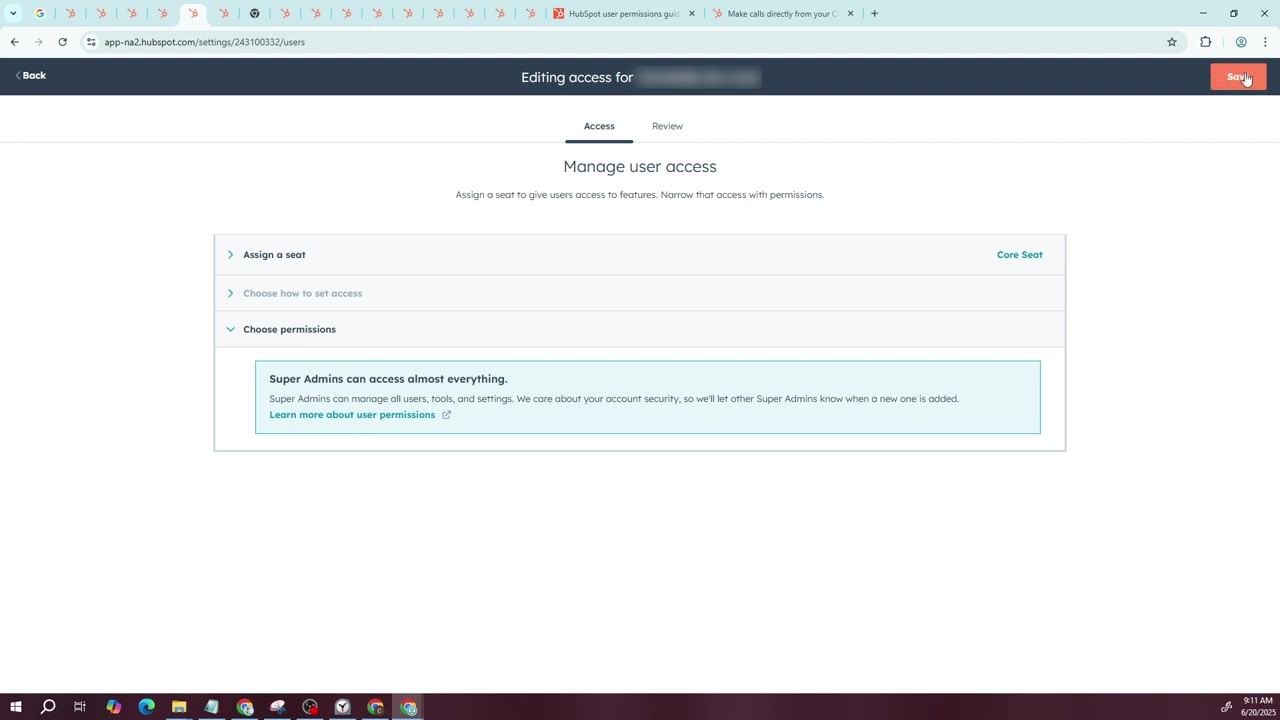Image resolution: width=1280 pixels, height=720 pixels.
Task: Switch to Make calls directly tab
Action: pos(783,14)
